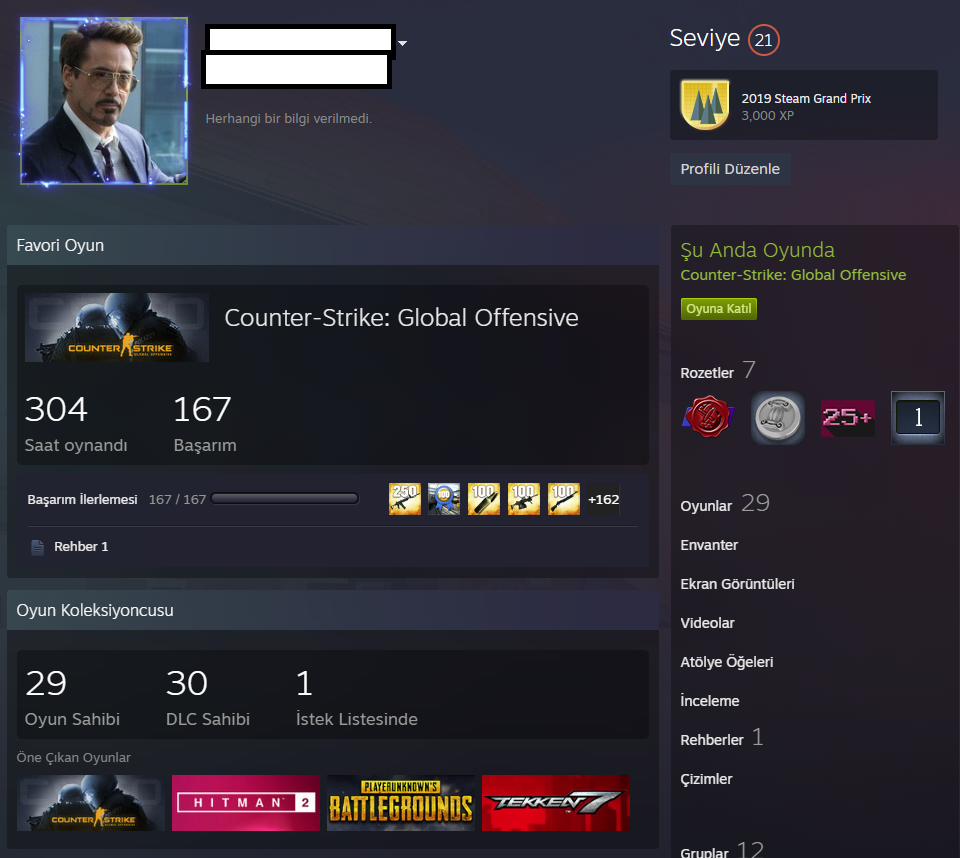Click the level 21 circle badge
The height and width of the screenshot is (858, 960).
(x=763, y=40)
